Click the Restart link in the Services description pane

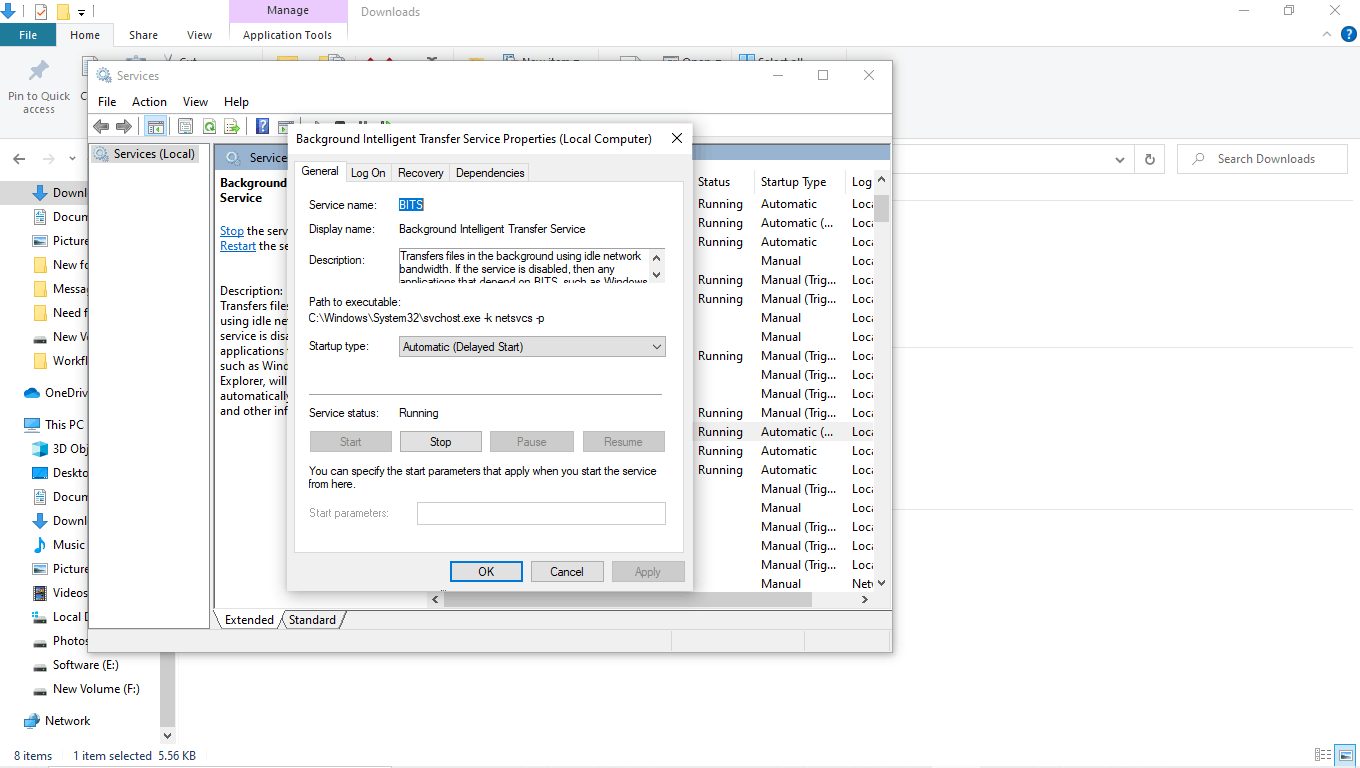coord(238,246)
